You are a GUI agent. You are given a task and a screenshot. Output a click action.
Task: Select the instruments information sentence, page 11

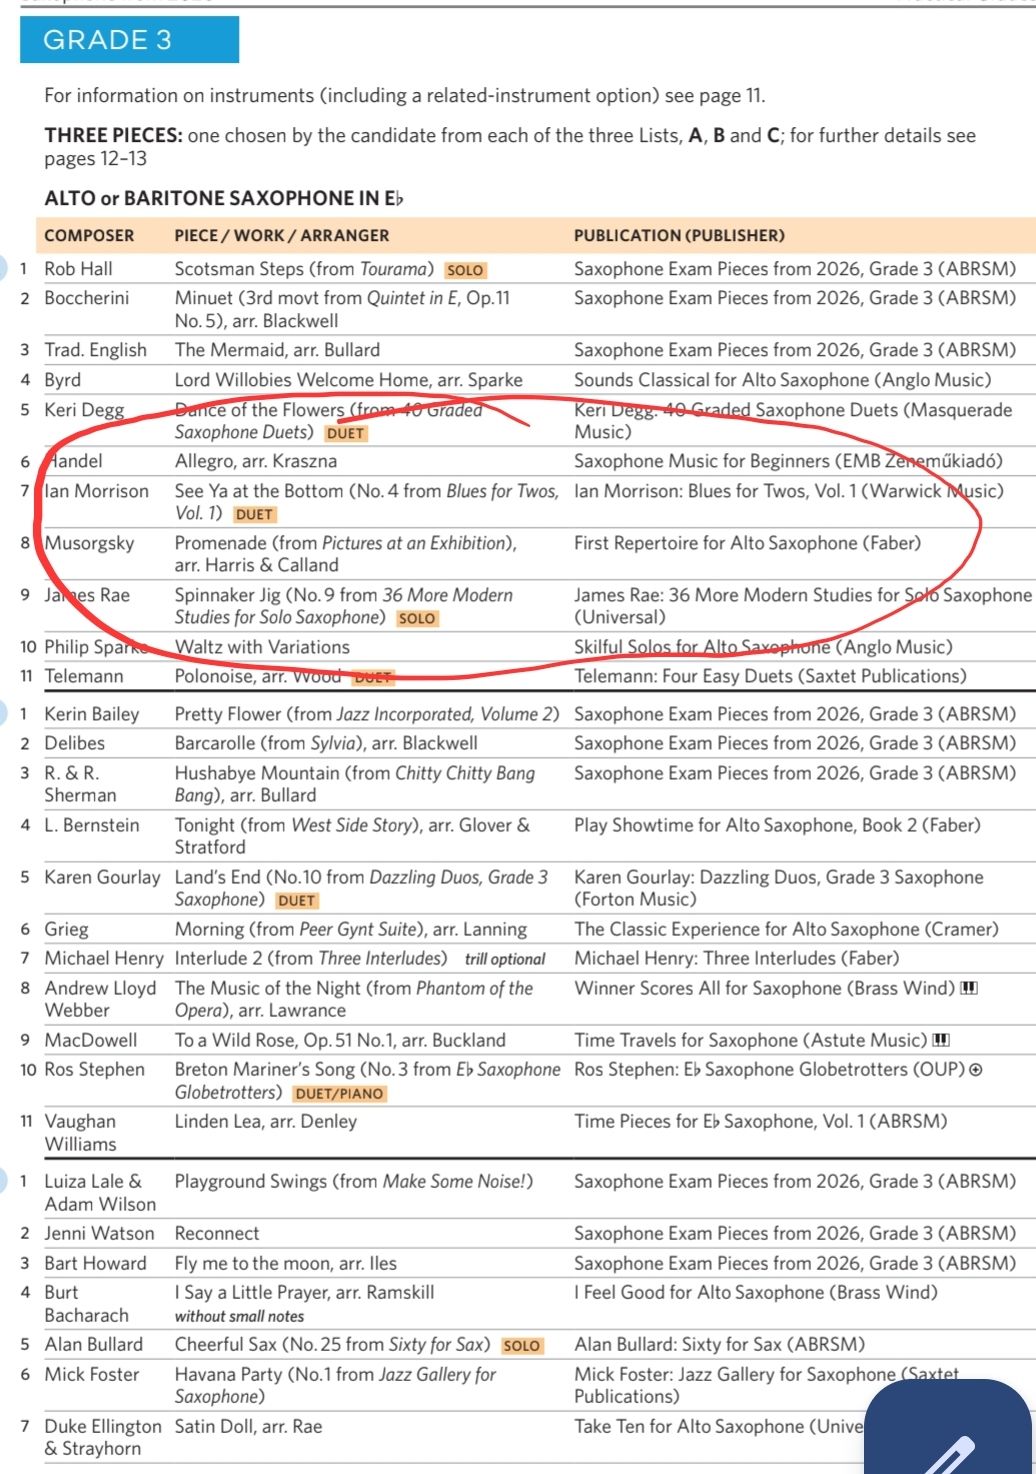pos(405,96)
